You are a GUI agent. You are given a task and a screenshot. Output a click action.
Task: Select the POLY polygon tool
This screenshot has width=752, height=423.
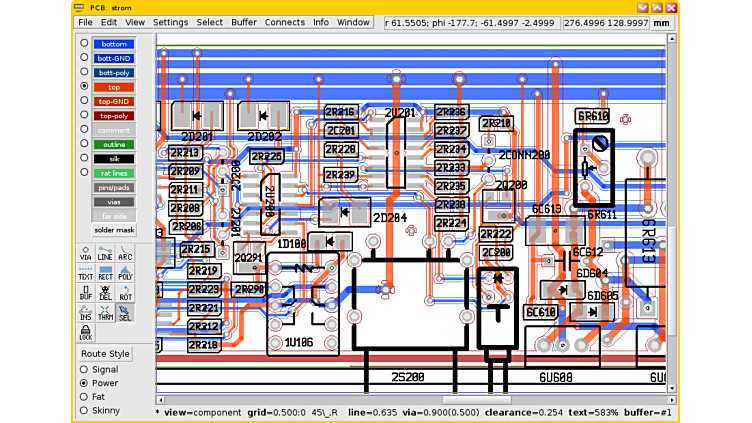coord(125,273)
